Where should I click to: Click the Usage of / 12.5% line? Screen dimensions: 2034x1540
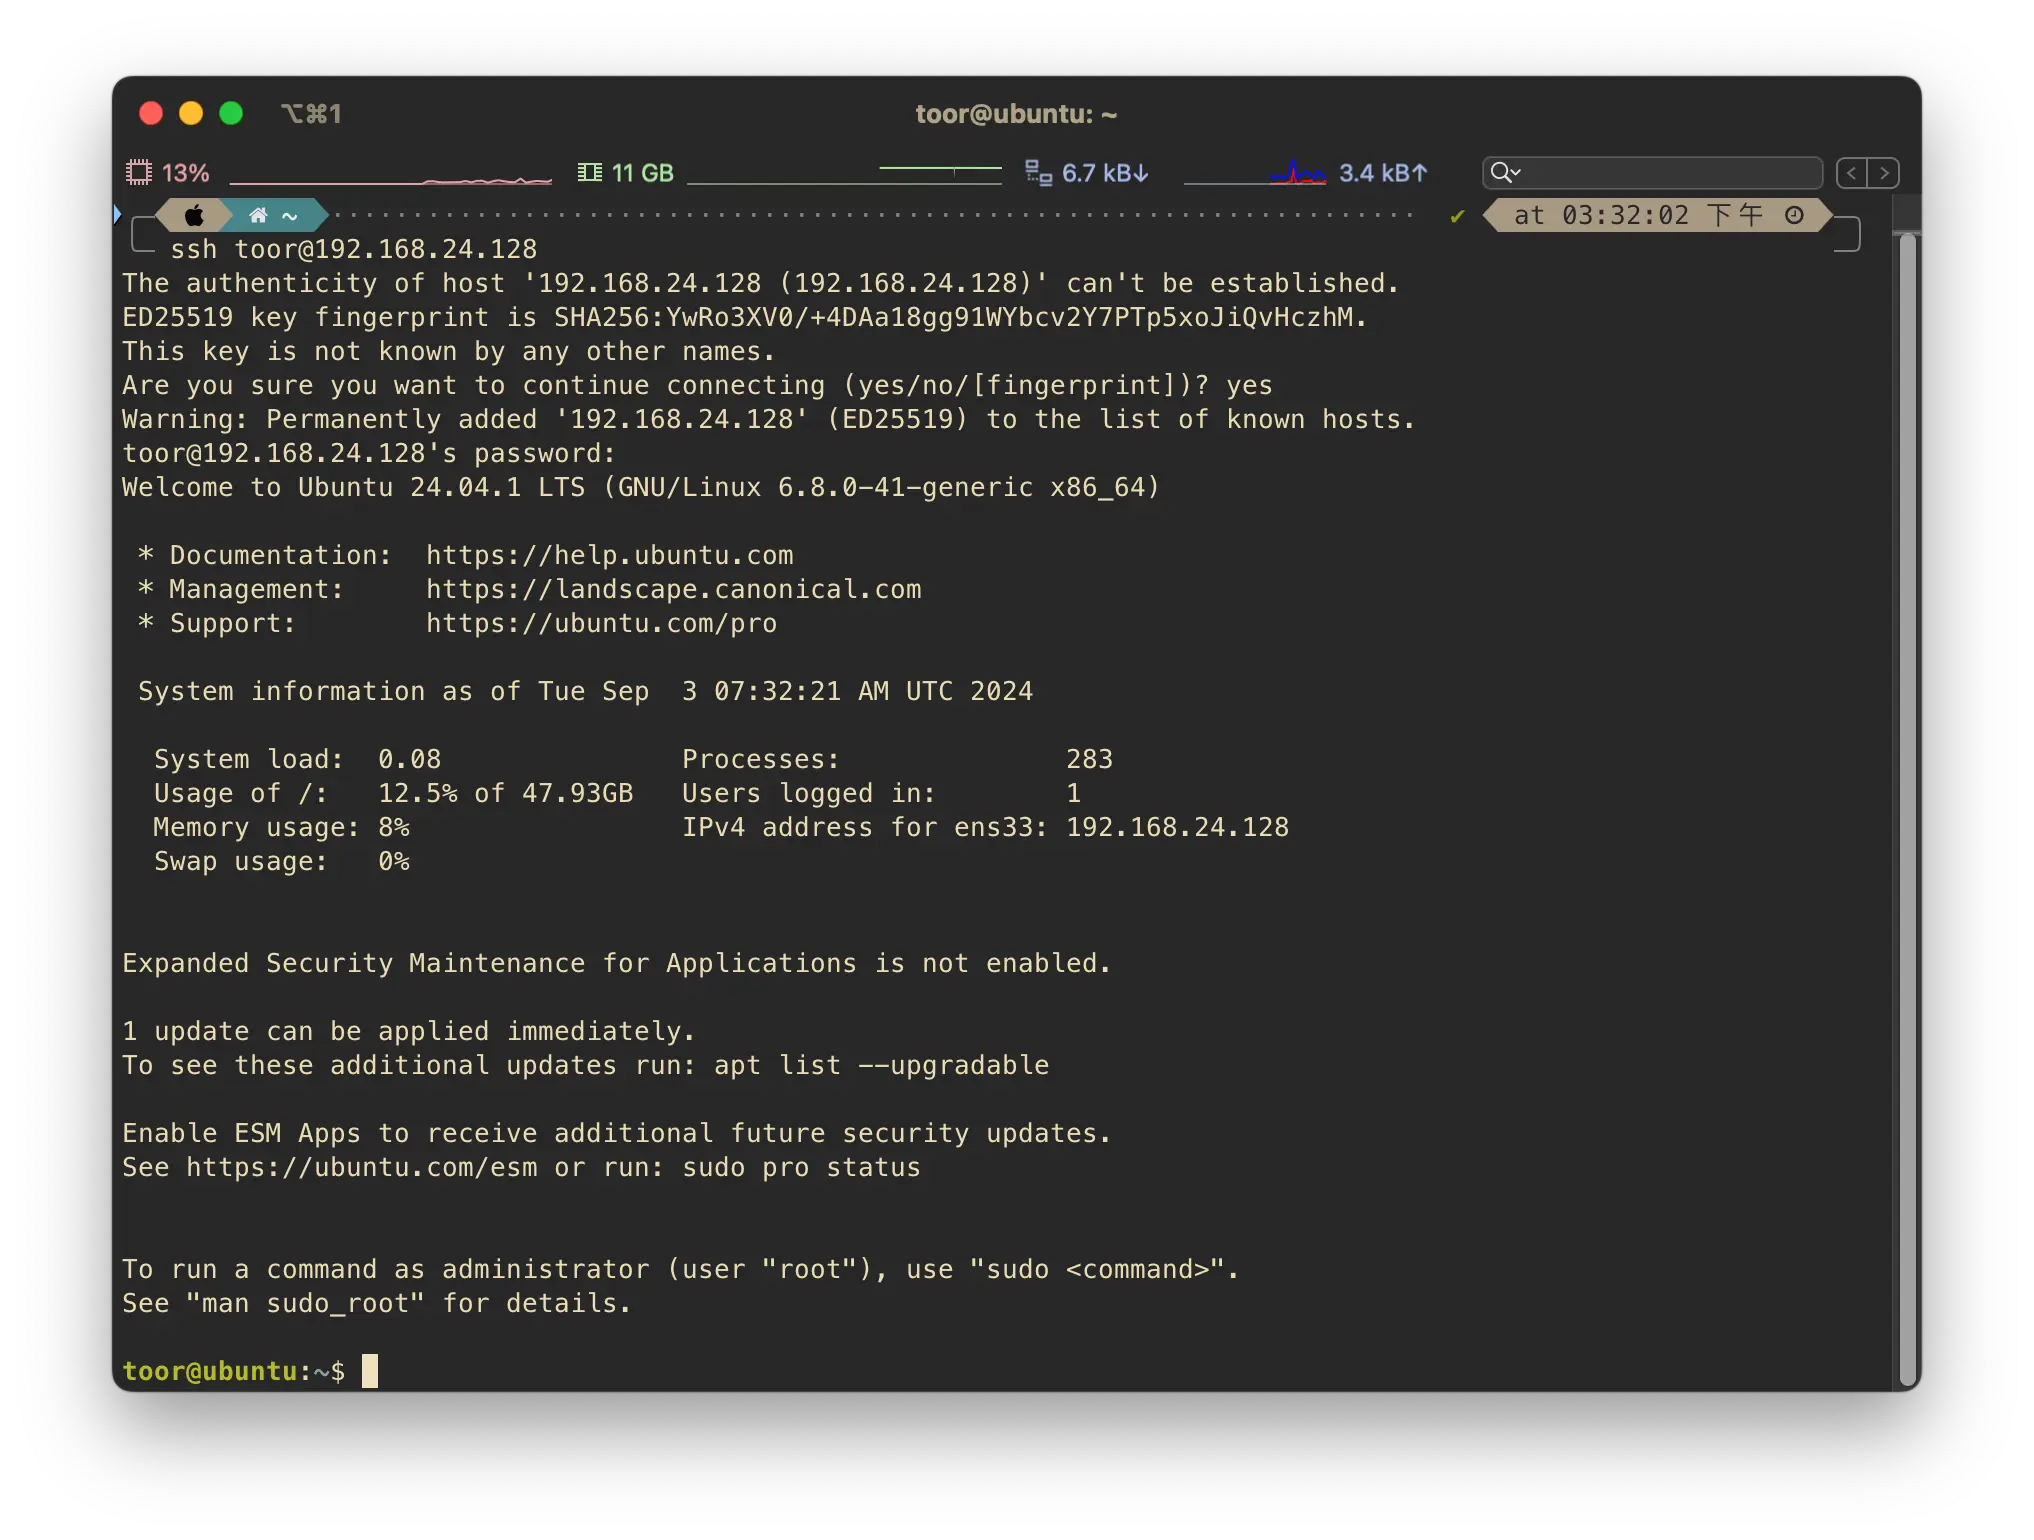click(x=393, y=793)
